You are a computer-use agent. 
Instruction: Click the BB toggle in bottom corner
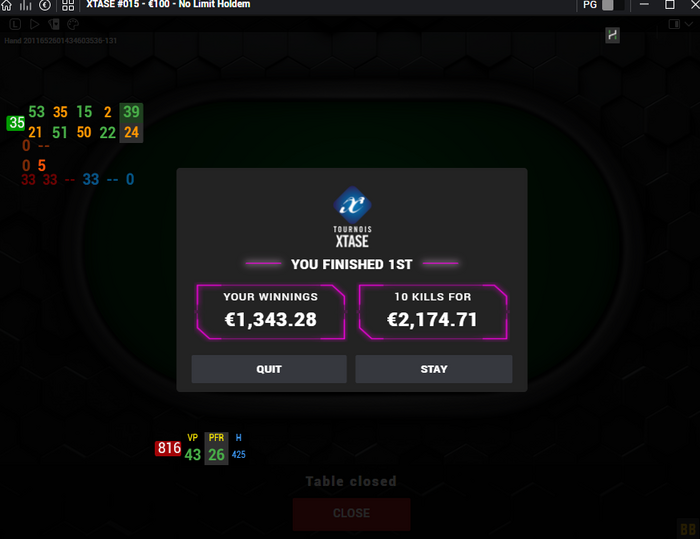(688, 529)
